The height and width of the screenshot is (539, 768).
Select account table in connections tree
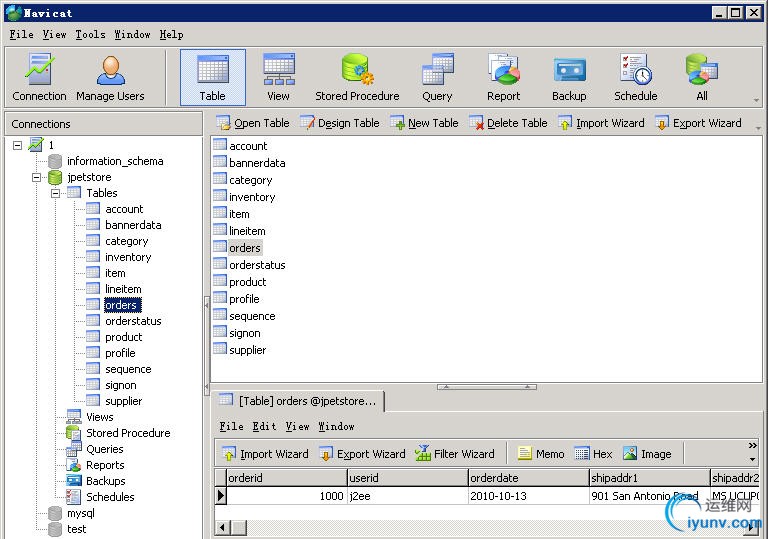point(124,209)
